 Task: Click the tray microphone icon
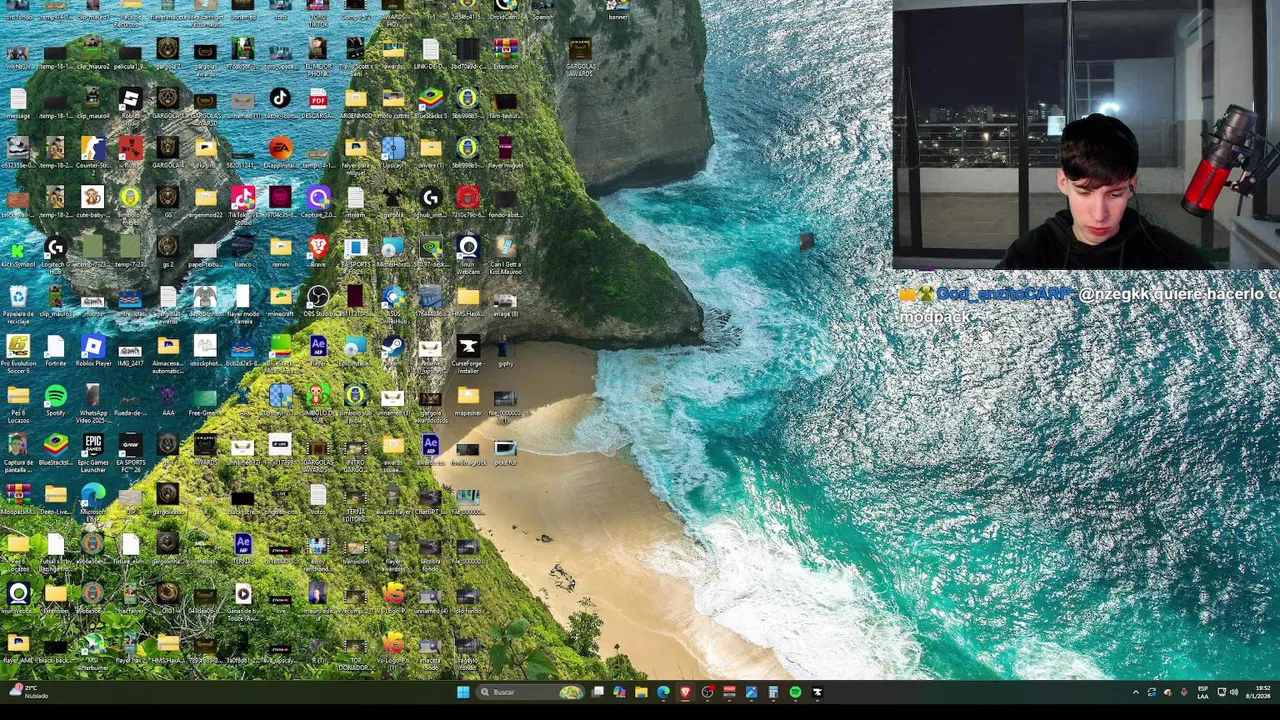pos(1184,692)
